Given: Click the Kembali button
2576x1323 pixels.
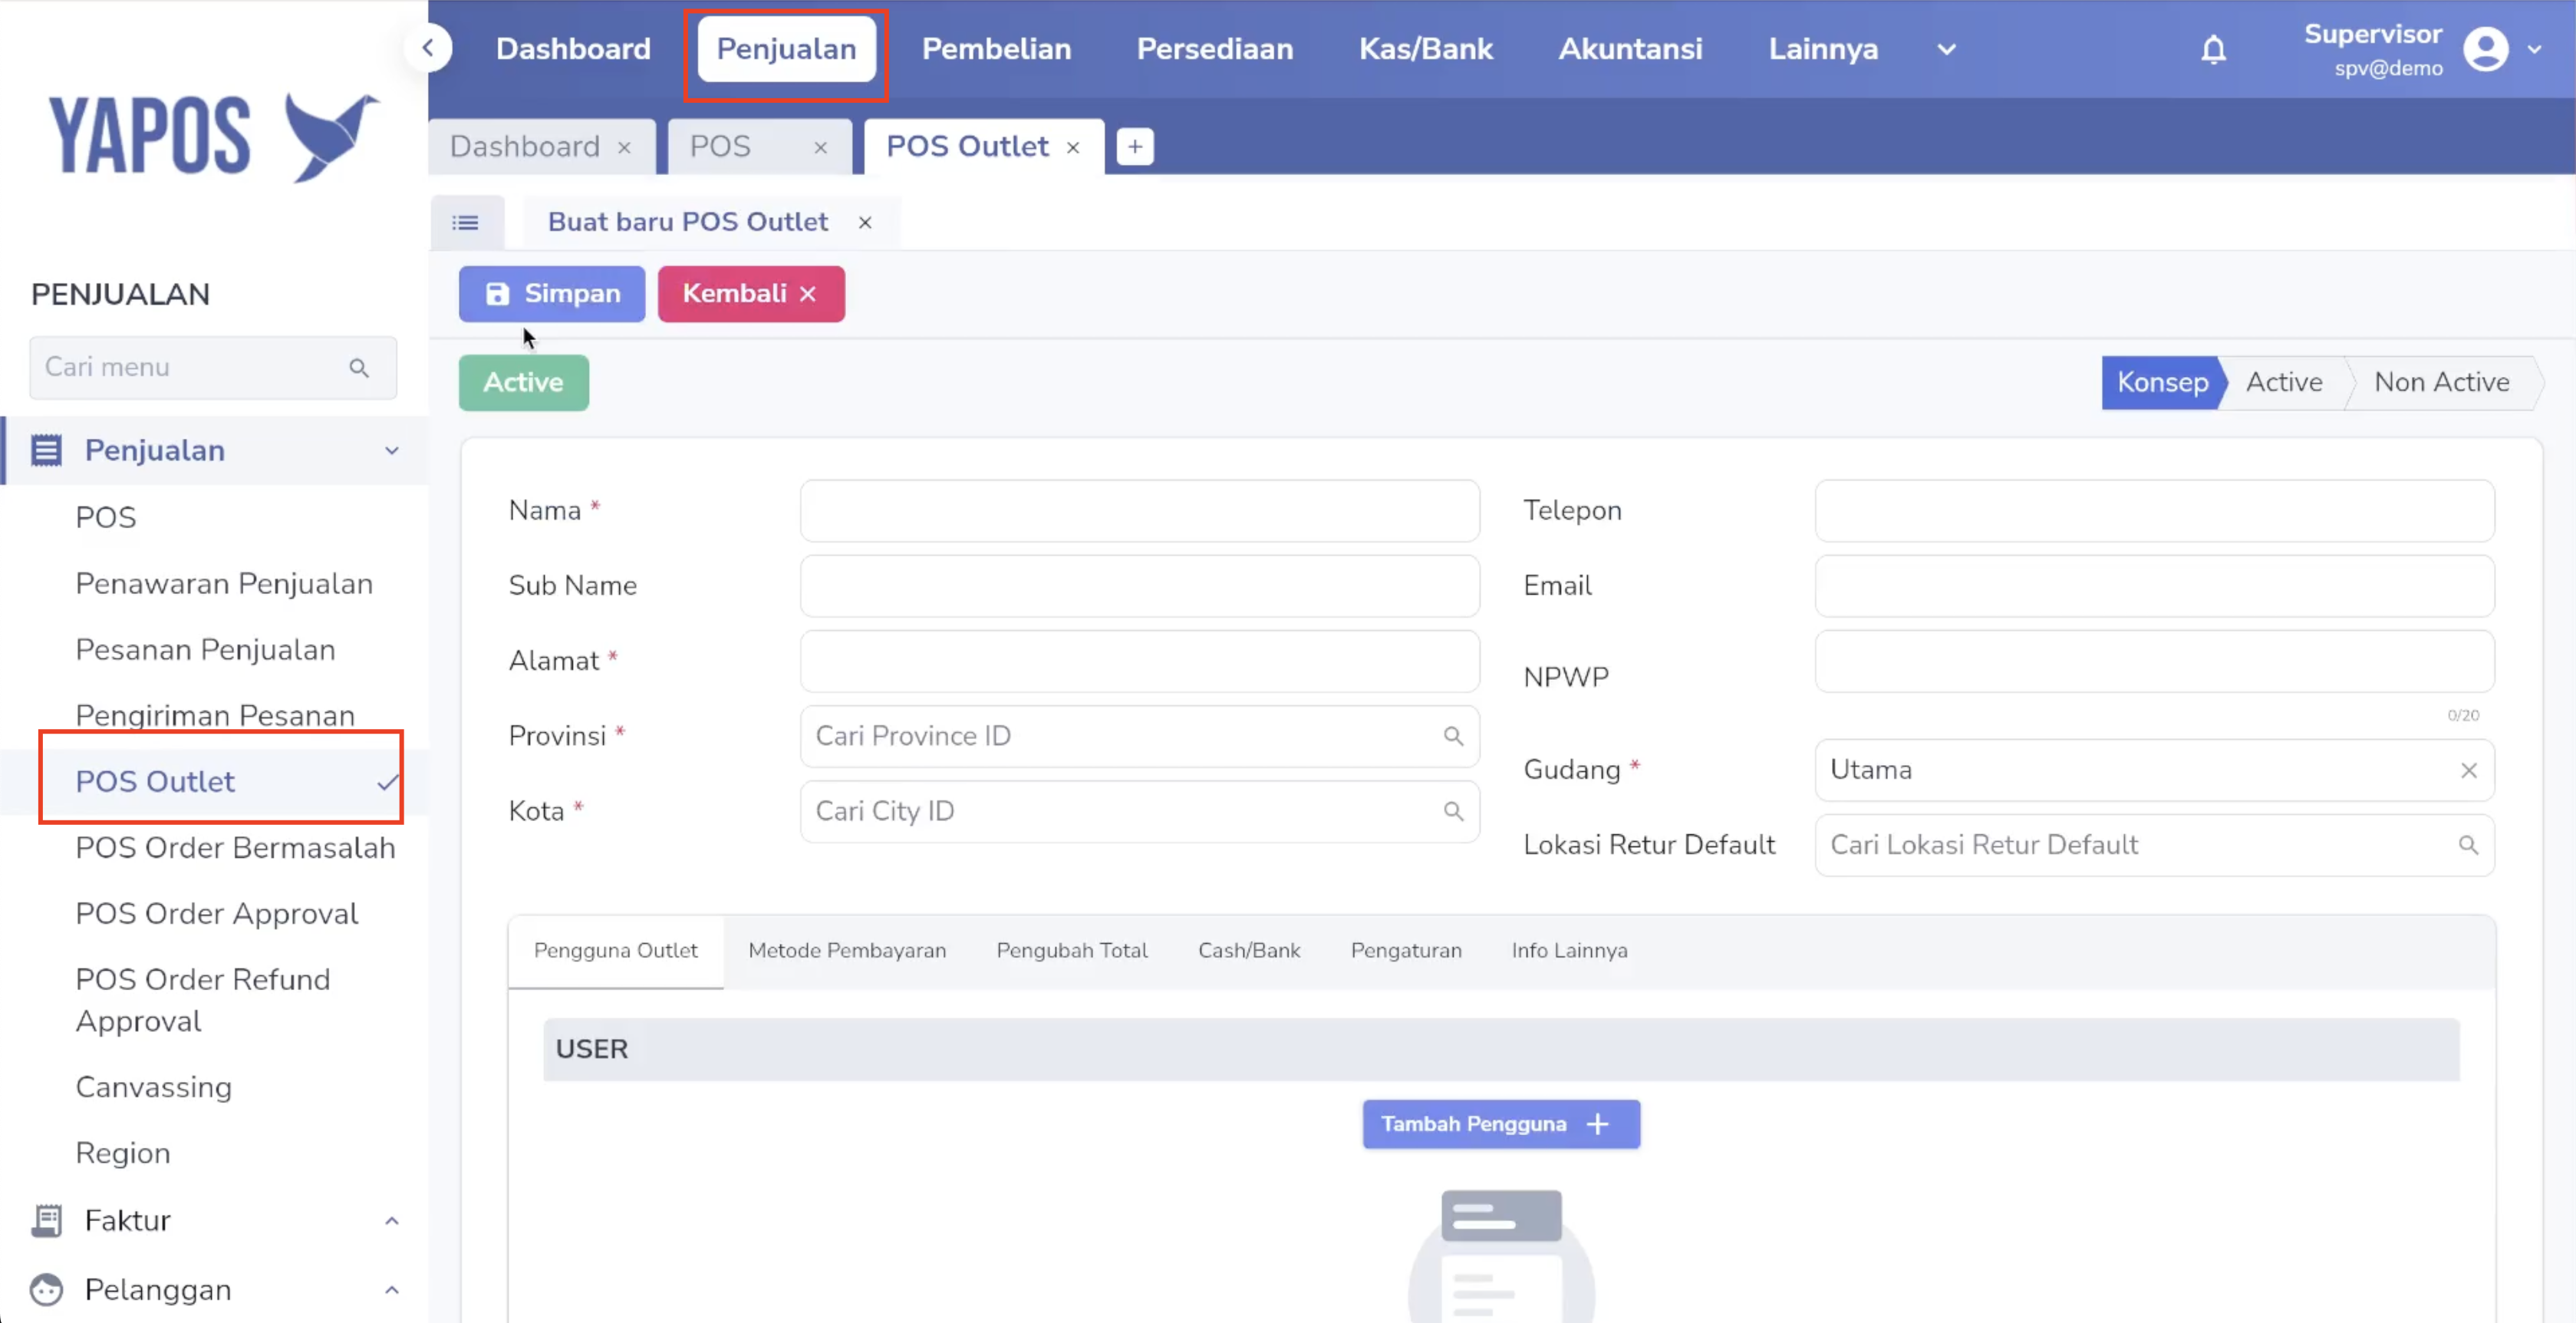Looking at the screenshot, I should 751,294.
